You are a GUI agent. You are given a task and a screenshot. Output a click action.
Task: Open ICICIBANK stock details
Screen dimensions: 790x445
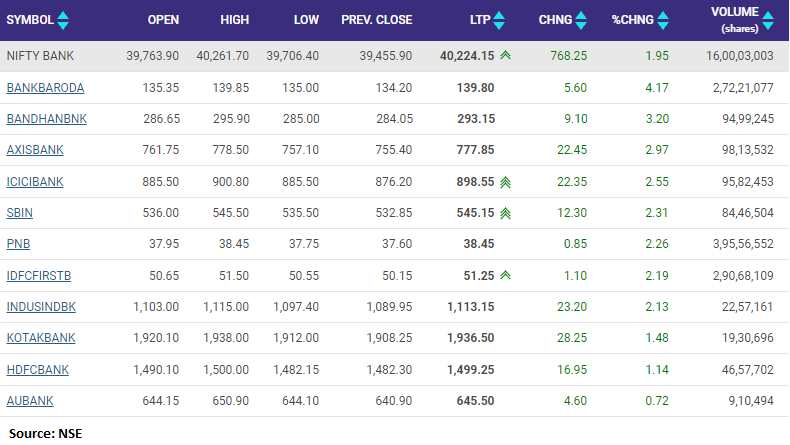tap(37, 182)
